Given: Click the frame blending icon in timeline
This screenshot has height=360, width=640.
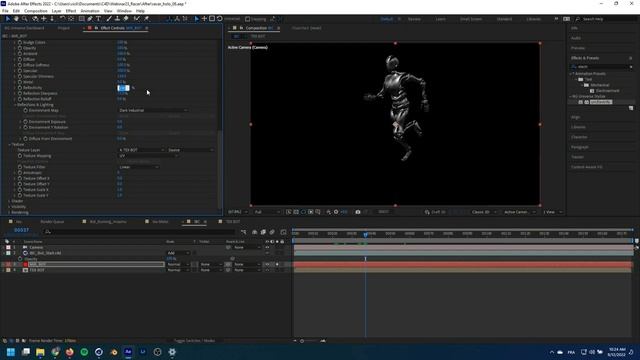Looking at the screenshot, I should (263, 232).
